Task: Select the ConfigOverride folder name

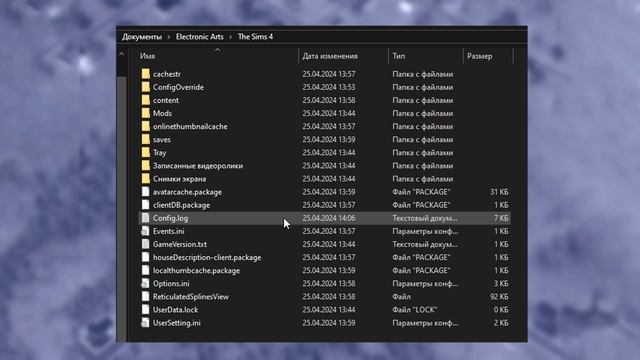Action: click(178, 87)
